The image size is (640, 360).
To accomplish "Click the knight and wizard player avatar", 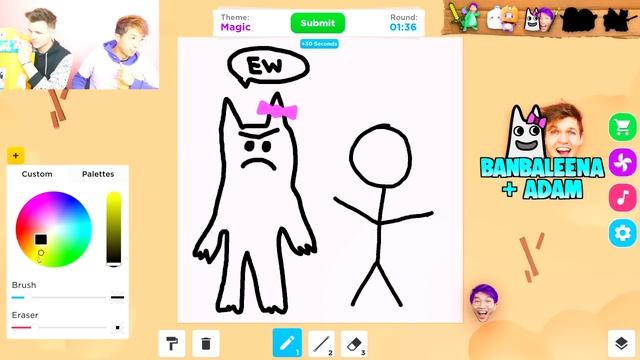I will pos(465,17).
